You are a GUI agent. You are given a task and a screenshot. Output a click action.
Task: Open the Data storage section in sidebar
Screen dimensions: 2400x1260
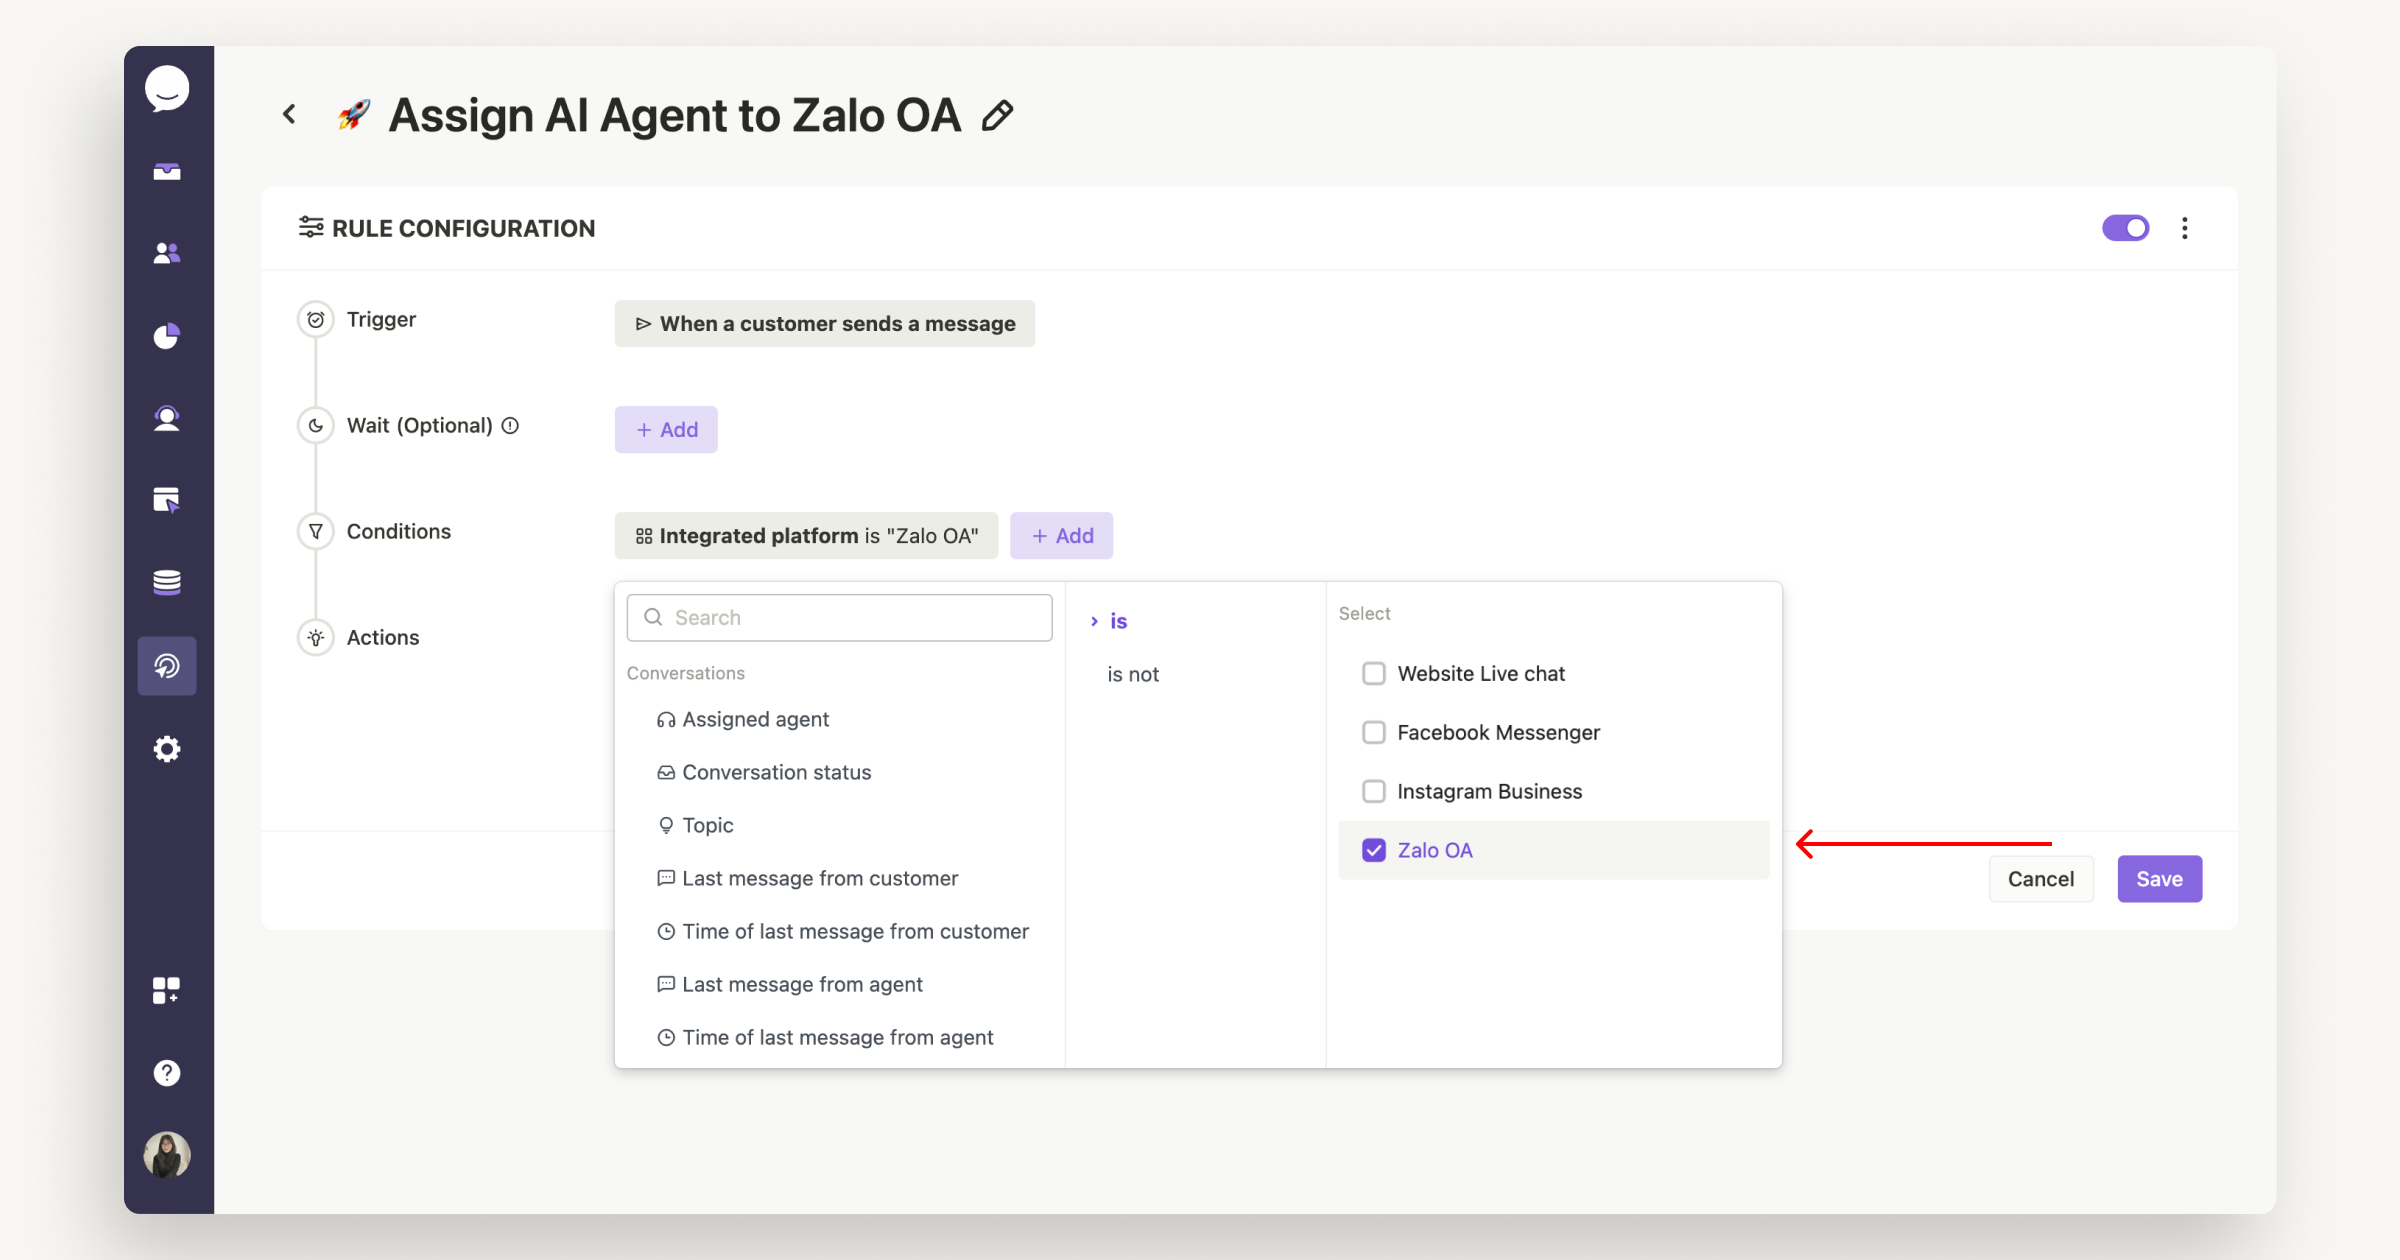[x=167, y=582]
